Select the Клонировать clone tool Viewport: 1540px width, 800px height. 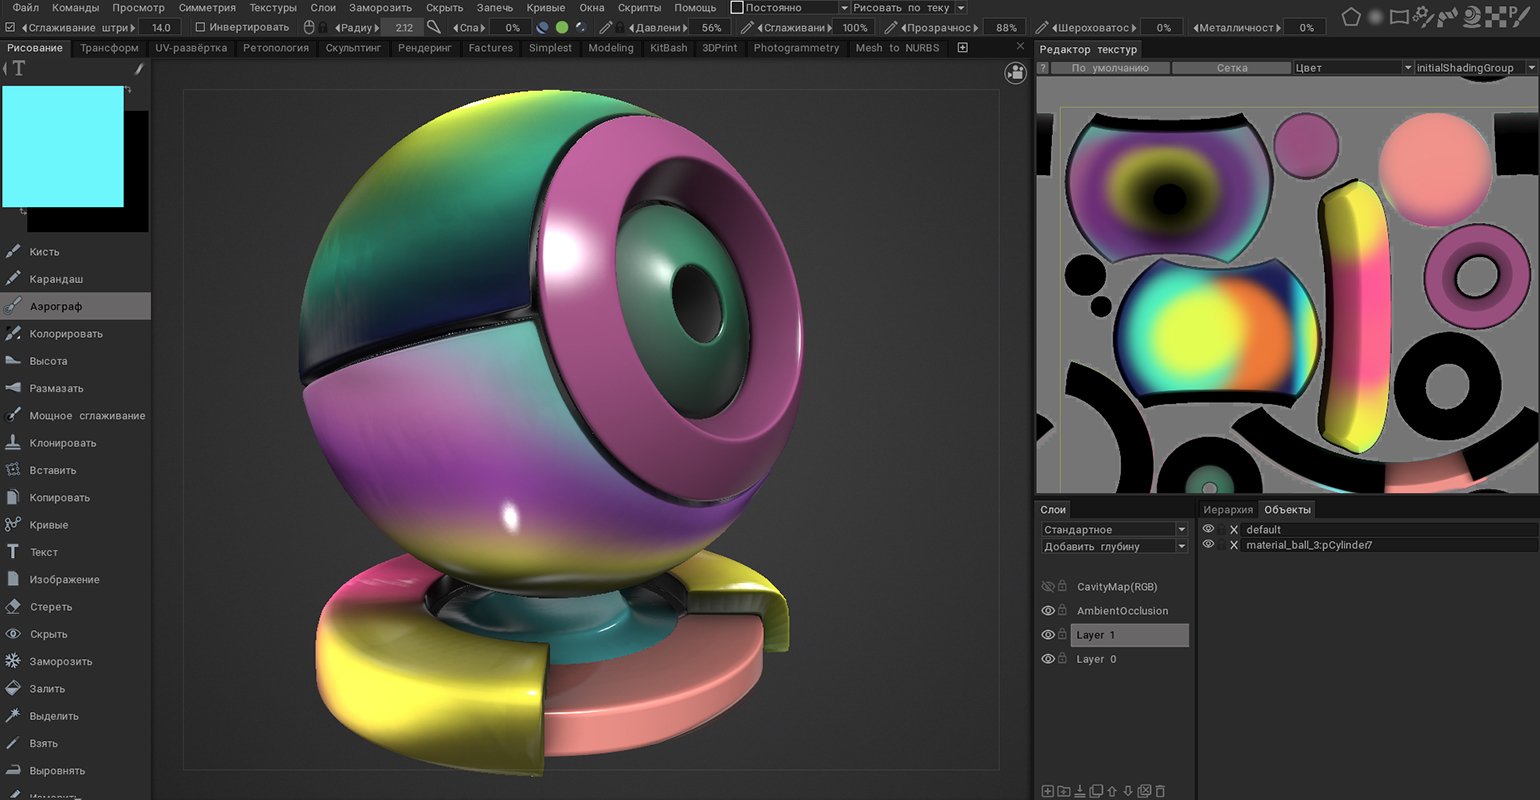62,443
